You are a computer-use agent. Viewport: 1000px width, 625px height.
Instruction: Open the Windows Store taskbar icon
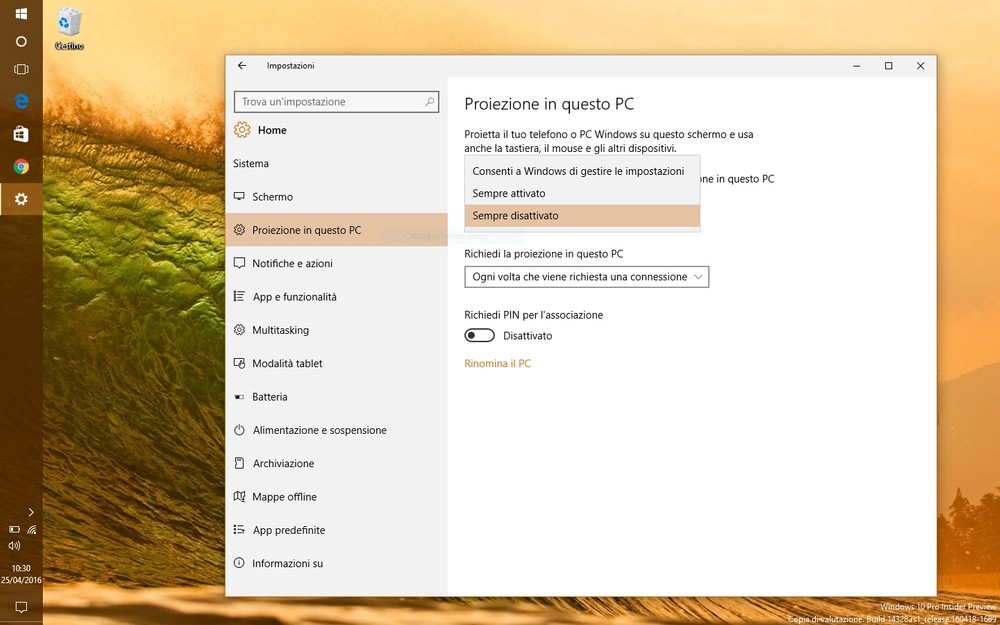(x=21, y=134)
